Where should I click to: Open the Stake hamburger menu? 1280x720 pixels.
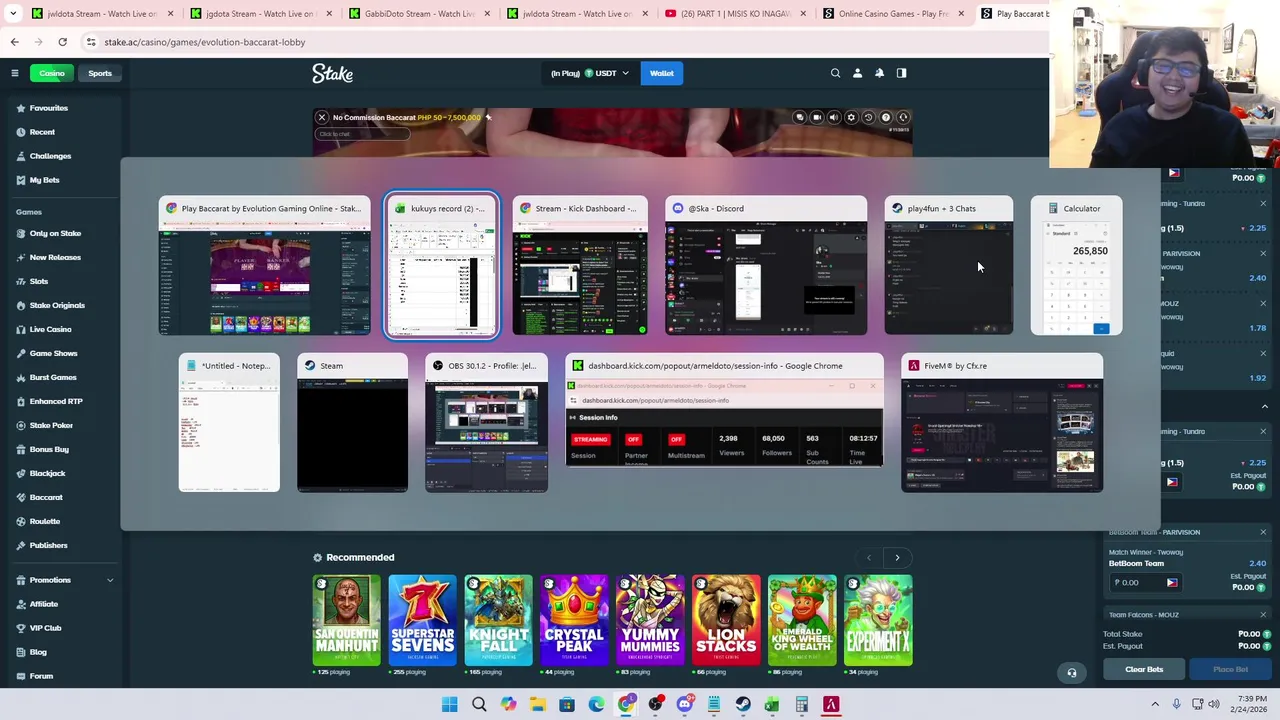click(15, 73)
